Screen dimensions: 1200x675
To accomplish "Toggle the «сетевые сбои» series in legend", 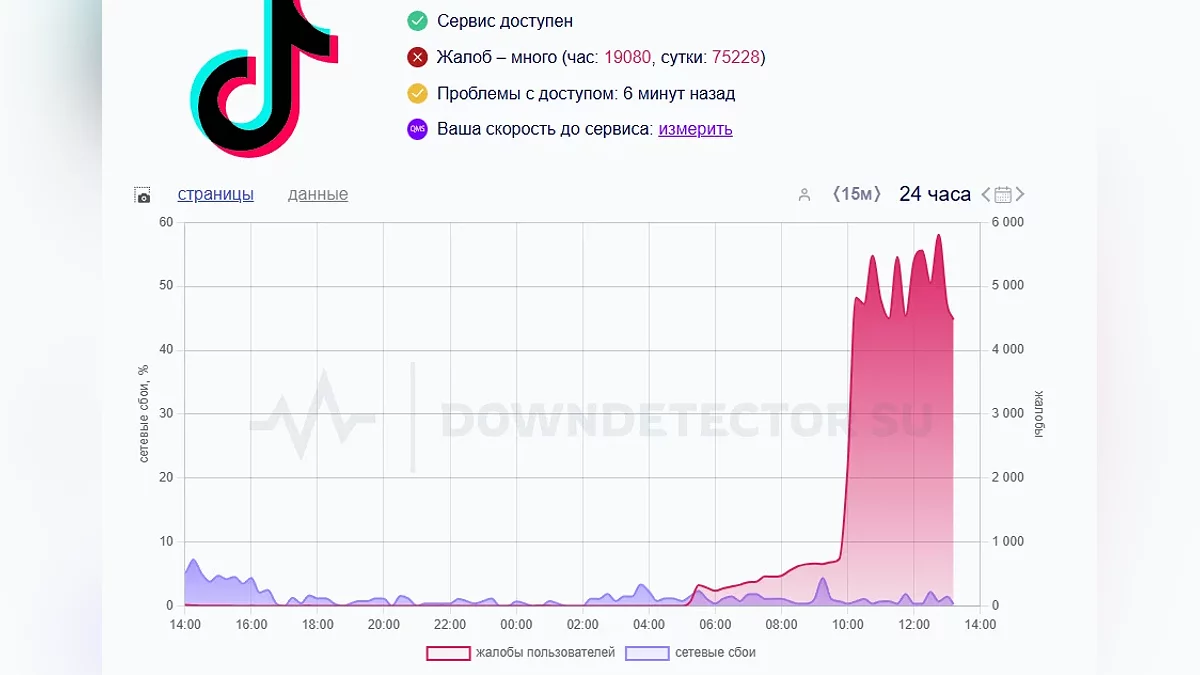I will (x=690, y=653).
